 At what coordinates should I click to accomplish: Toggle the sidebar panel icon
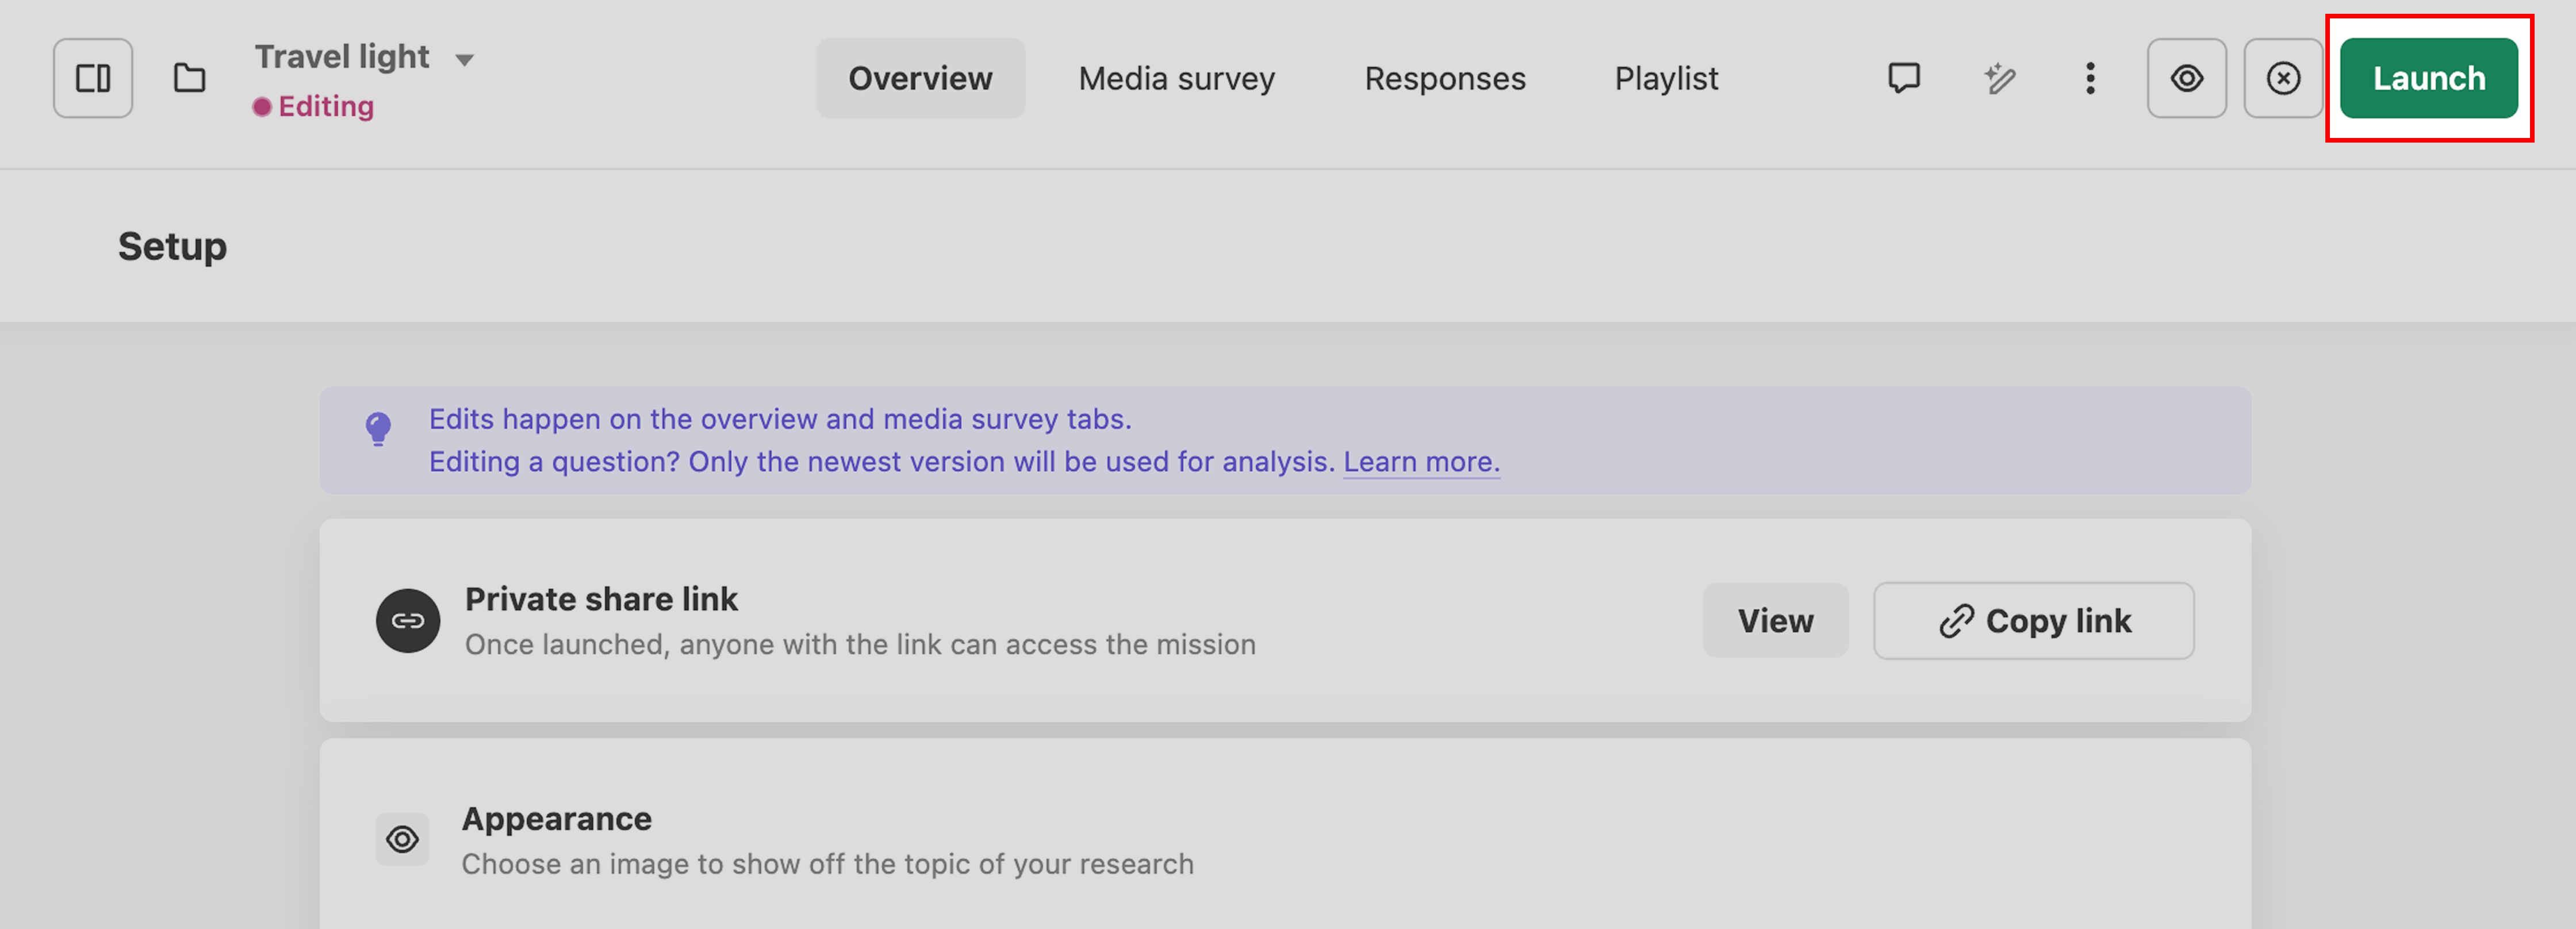click(x=93, y=78)
